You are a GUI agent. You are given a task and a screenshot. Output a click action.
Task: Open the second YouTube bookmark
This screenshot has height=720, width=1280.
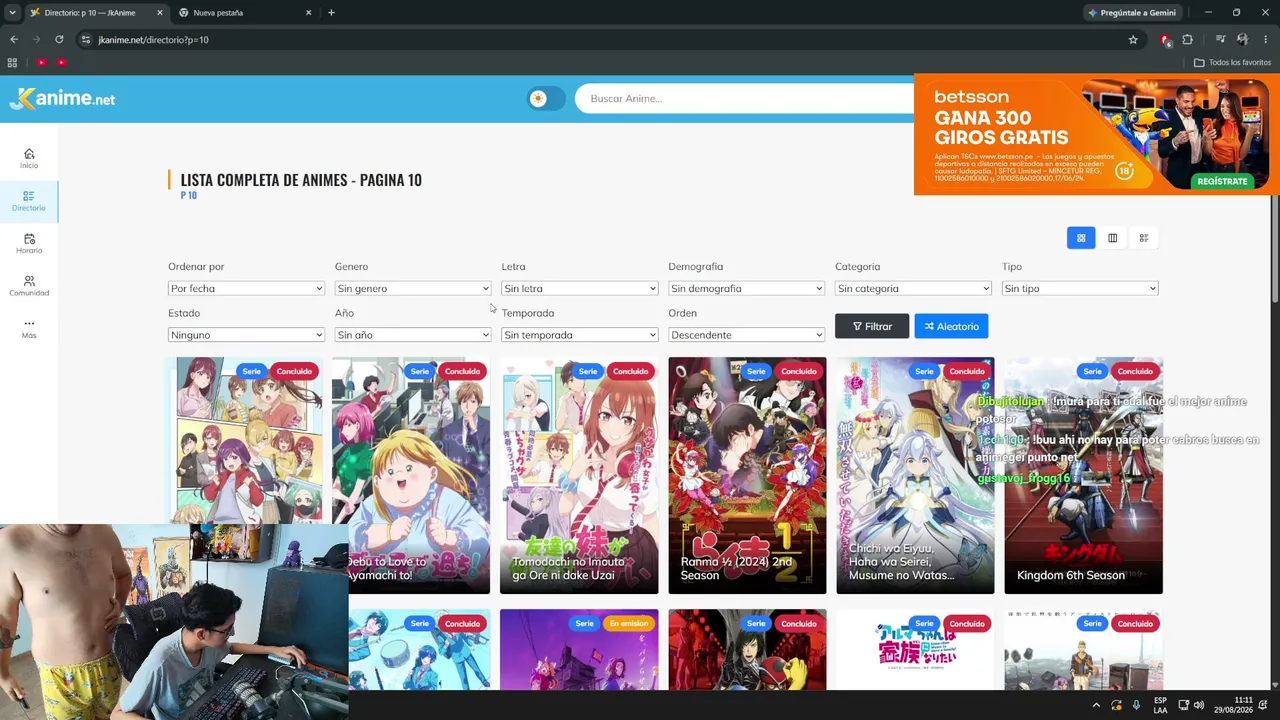pyautogui.click(x=61, y=62)
